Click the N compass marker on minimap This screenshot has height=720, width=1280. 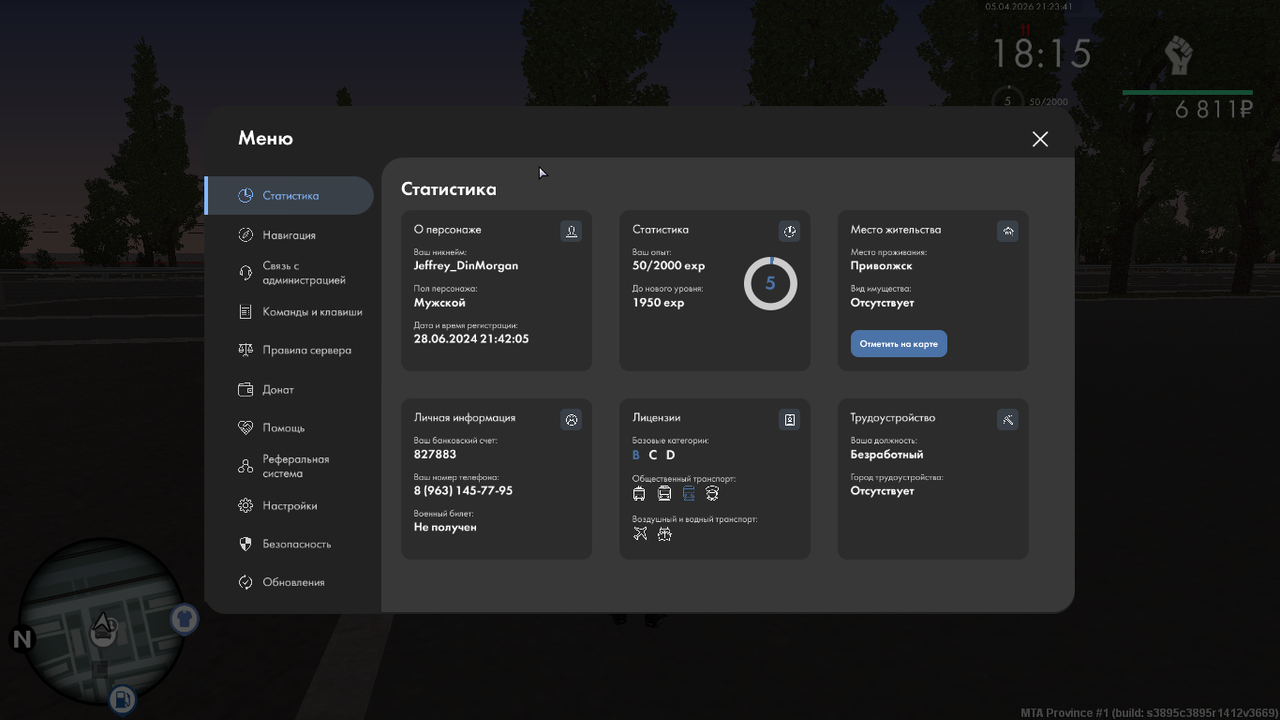coord(22,638)
